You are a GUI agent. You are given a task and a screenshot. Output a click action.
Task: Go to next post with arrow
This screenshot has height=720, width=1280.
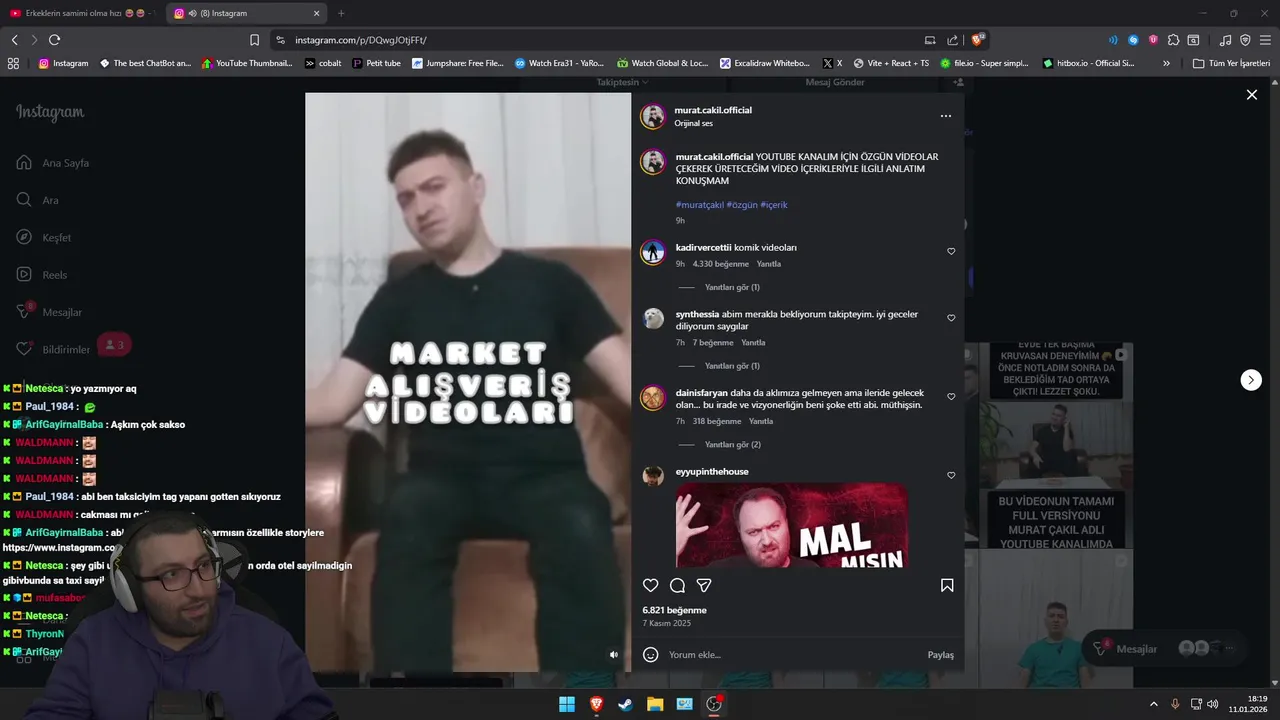click(x=1251, y=380)
